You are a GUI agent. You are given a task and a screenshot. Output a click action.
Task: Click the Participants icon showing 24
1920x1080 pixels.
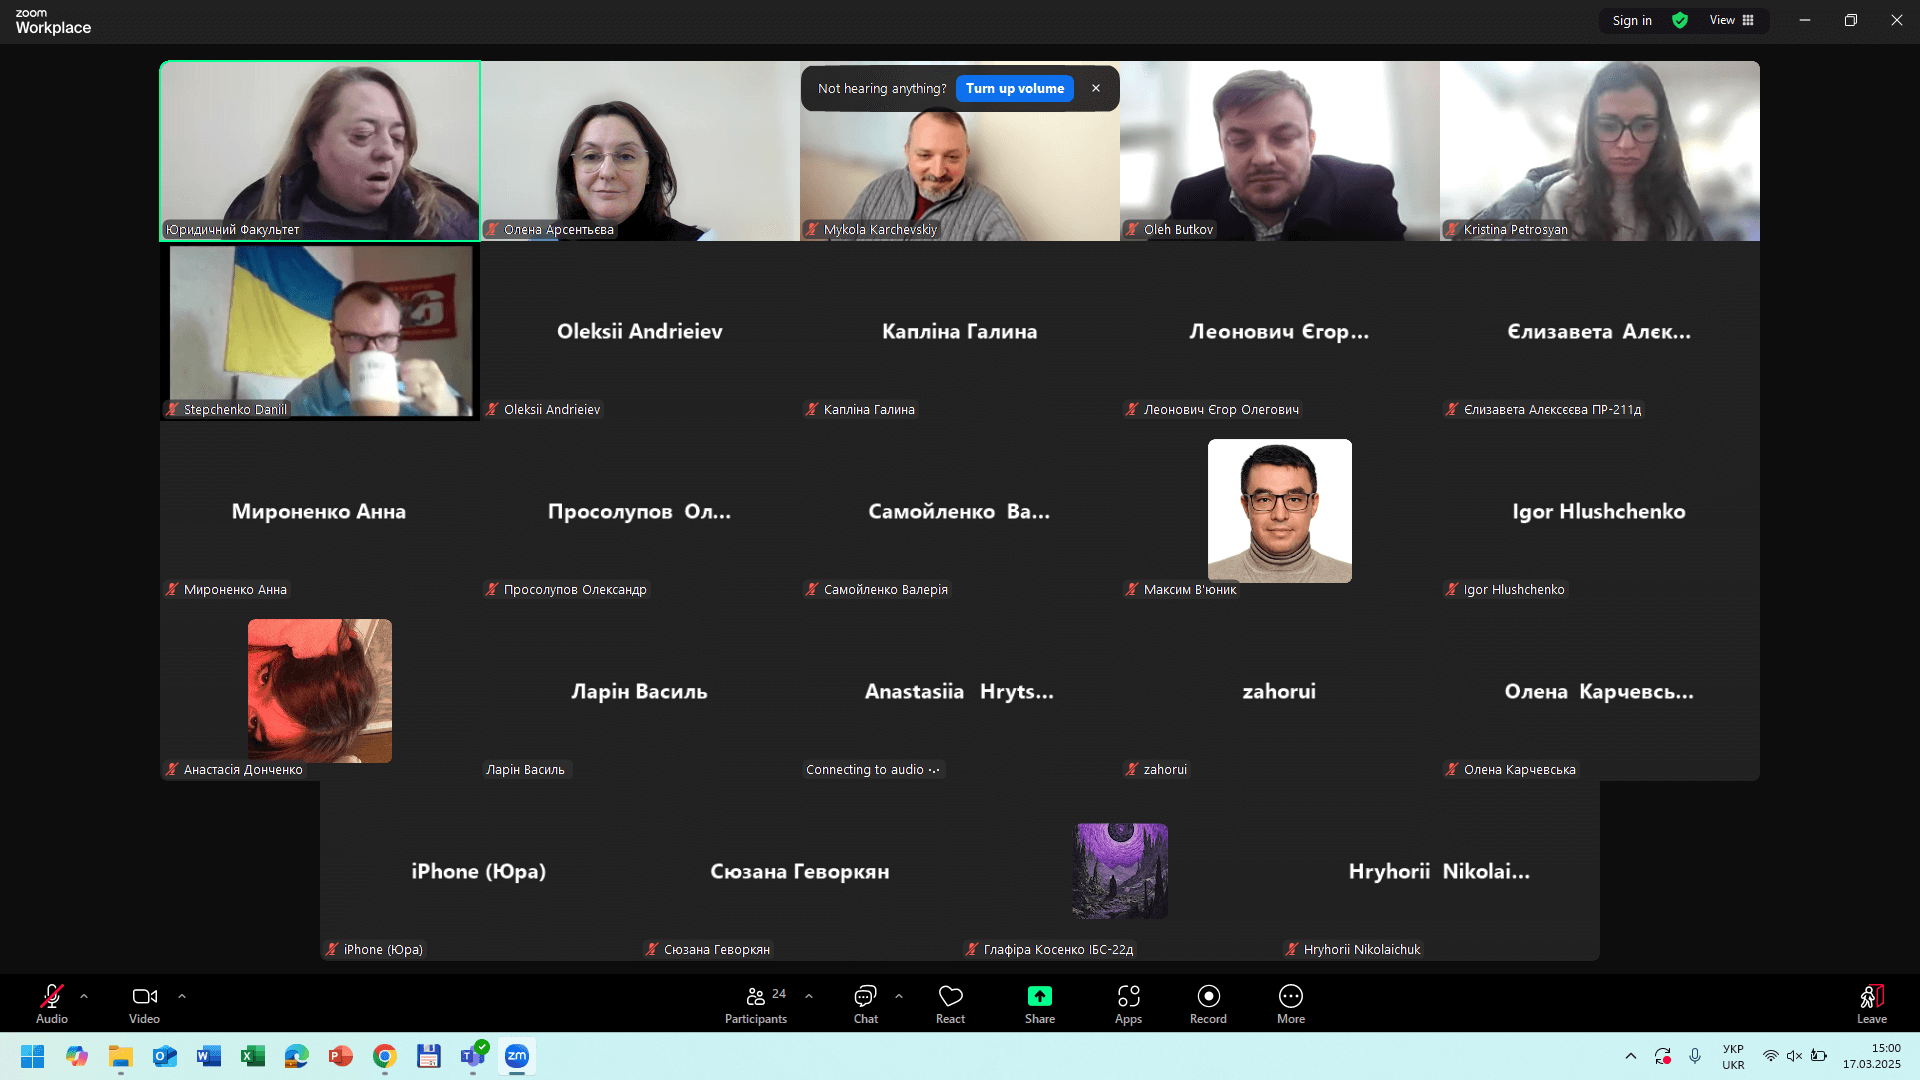tap(756, 997)
